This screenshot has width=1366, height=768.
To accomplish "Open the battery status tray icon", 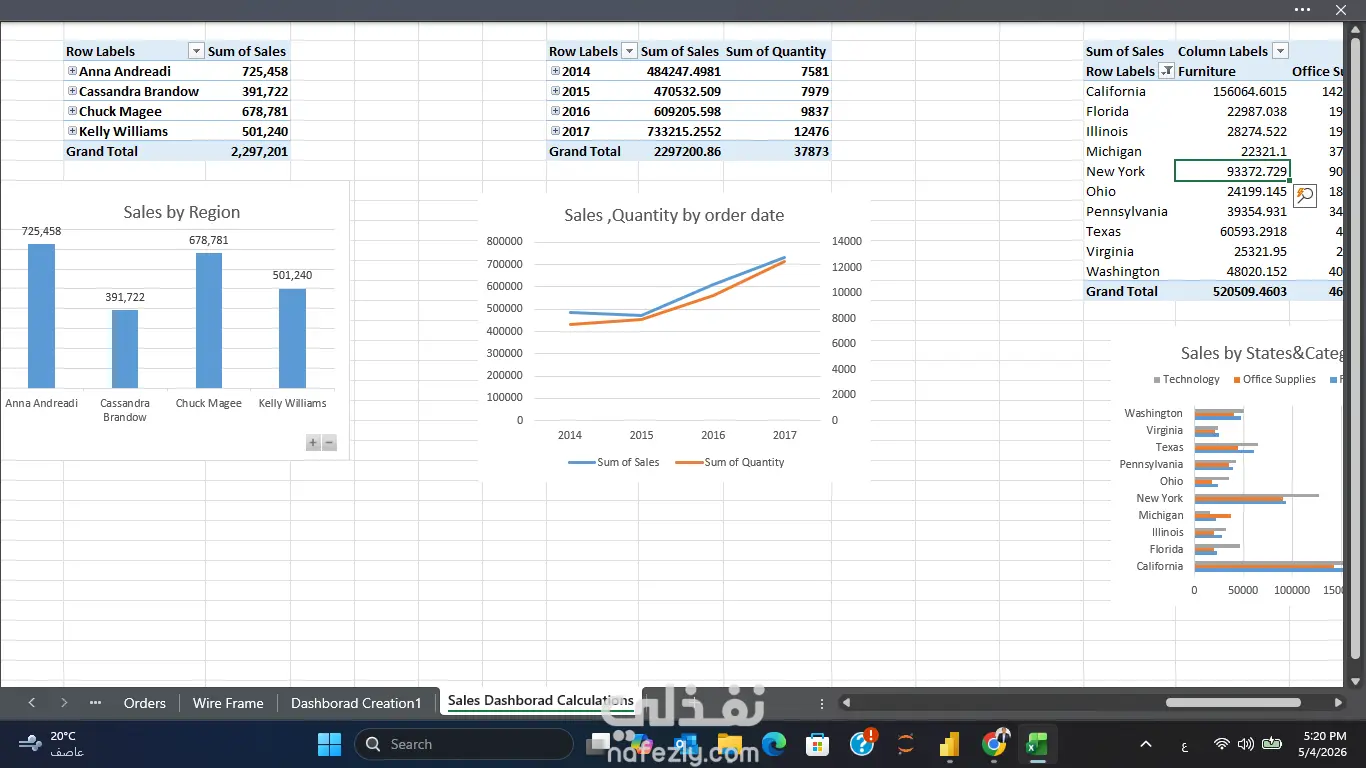I will click(1271, 744).
